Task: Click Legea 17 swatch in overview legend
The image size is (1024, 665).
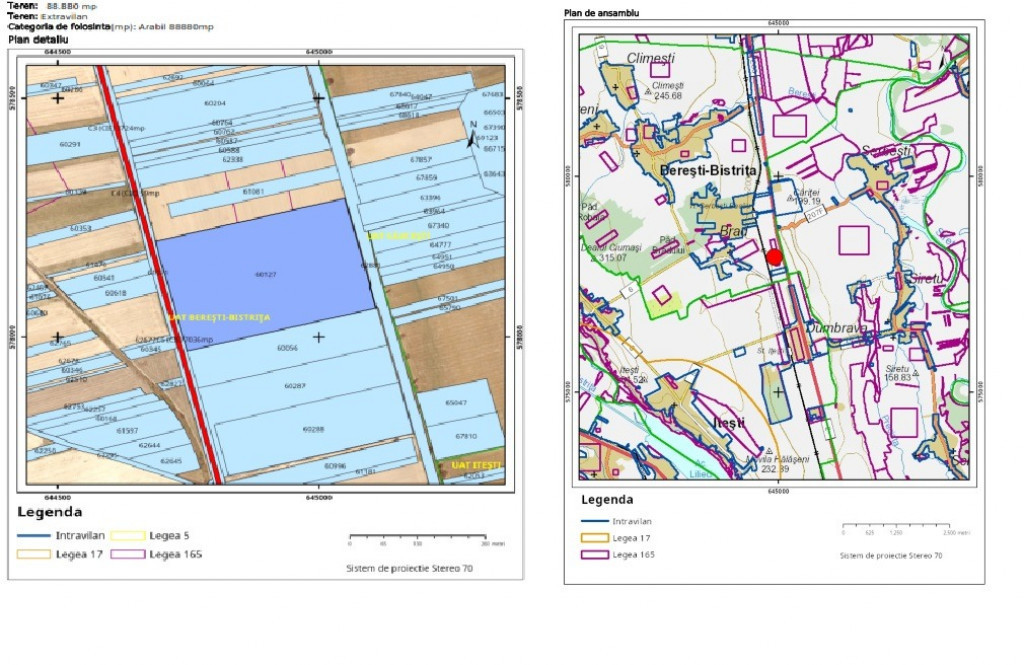Action: (596, 538)
